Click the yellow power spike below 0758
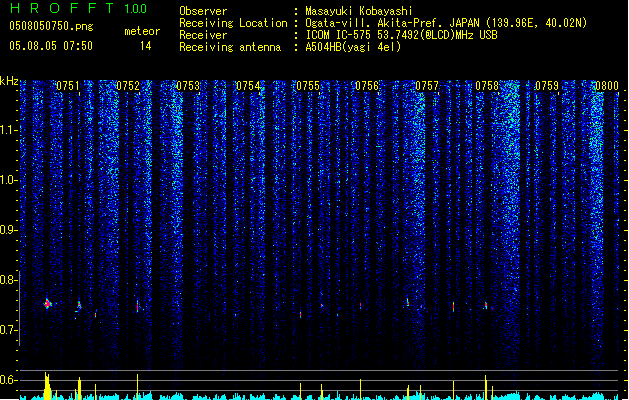Viewport: 629px width, 400px height. 486,387
